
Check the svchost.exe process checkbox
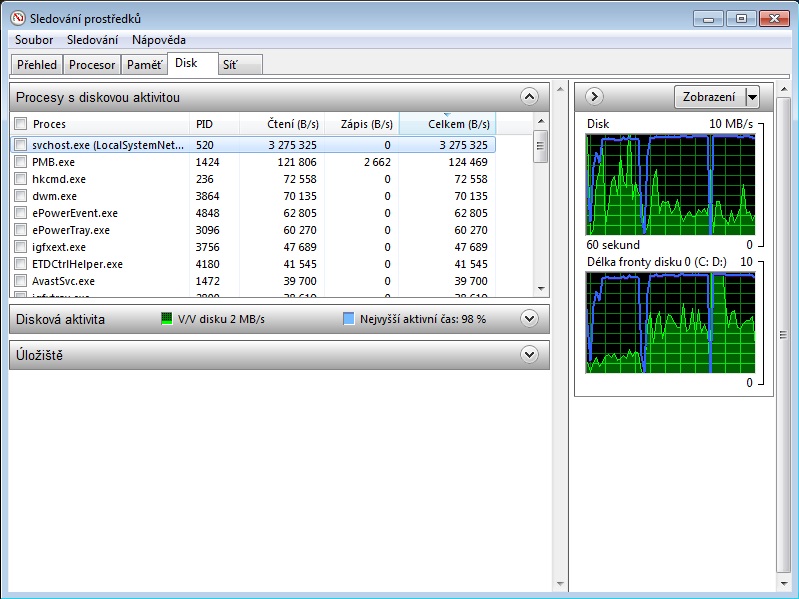click(x=20, y=145)
